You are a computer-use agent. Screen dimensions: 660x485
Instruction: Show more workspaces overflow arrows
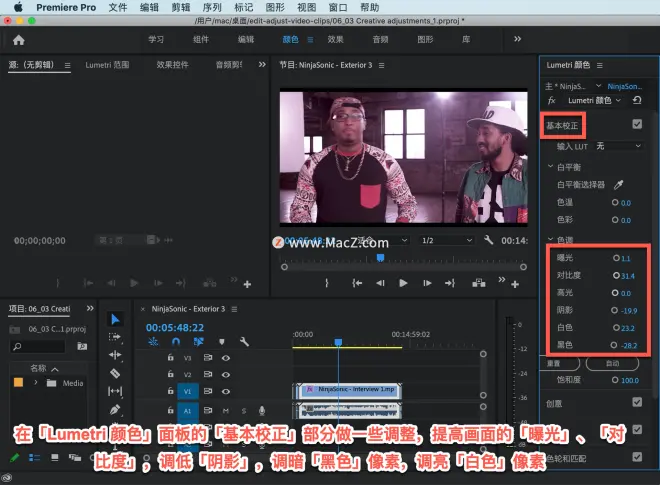tap(517, 39)
